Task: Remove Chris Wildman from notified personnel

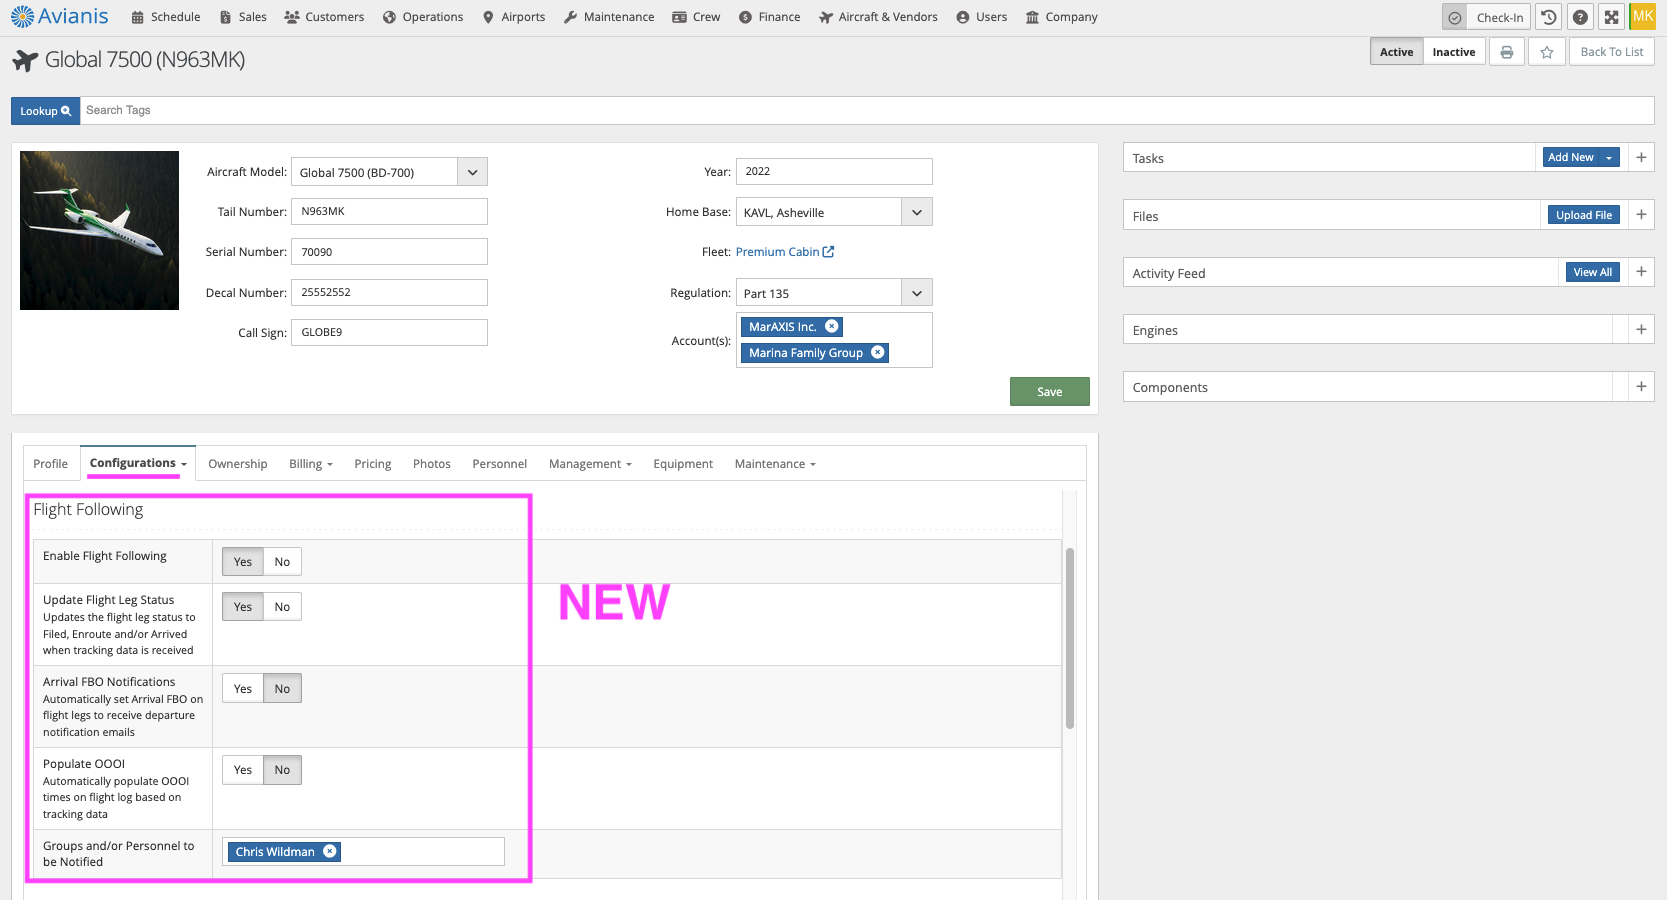Action: pos(329,851)
